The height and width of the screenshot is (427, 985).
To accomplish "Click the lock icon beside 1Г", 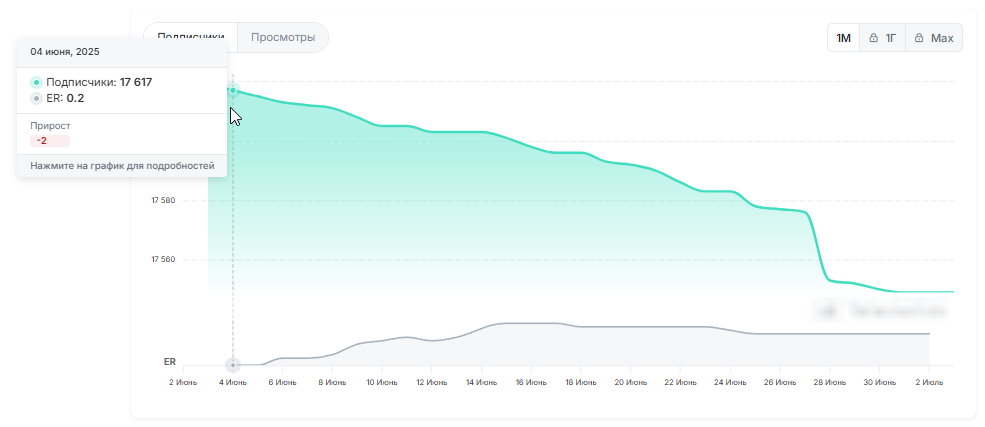I will click(873, 38).
